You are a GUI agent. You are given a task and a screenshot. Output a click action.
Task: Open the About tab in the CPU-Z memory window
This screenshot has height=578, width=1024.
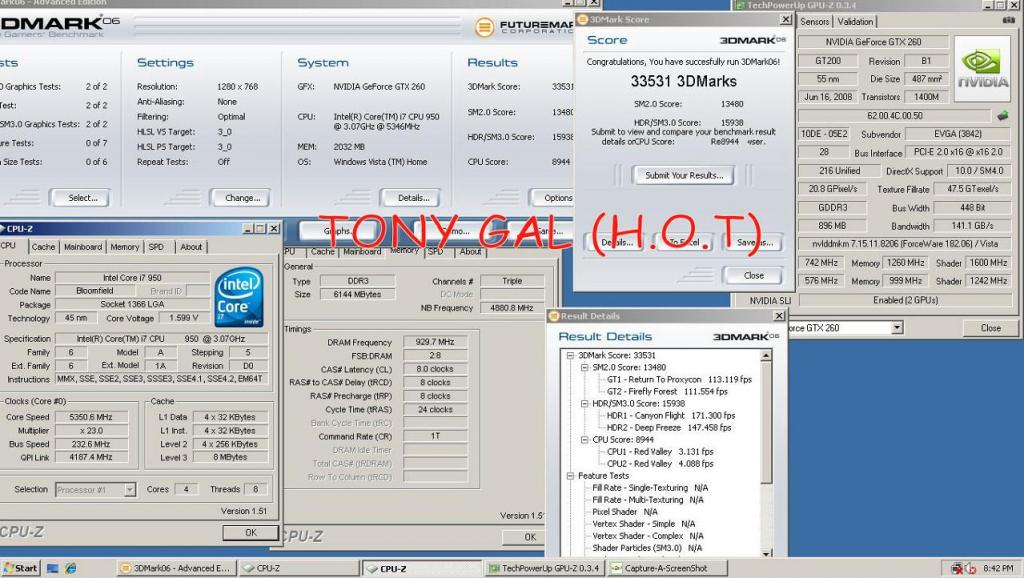coord(470,251)
